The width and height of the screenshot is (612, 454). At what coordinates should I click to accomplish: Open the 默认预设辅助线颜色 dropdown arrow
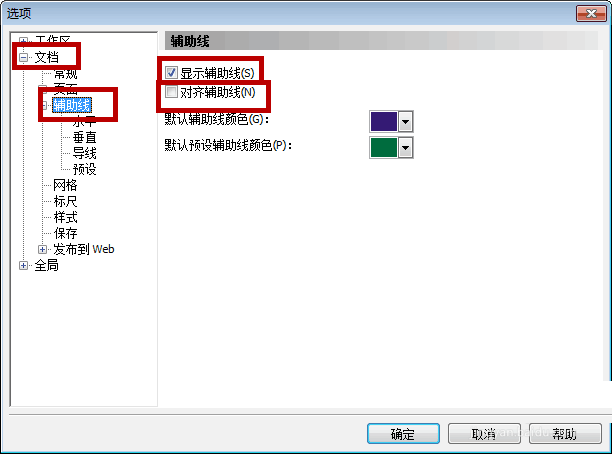coord(405,148)
